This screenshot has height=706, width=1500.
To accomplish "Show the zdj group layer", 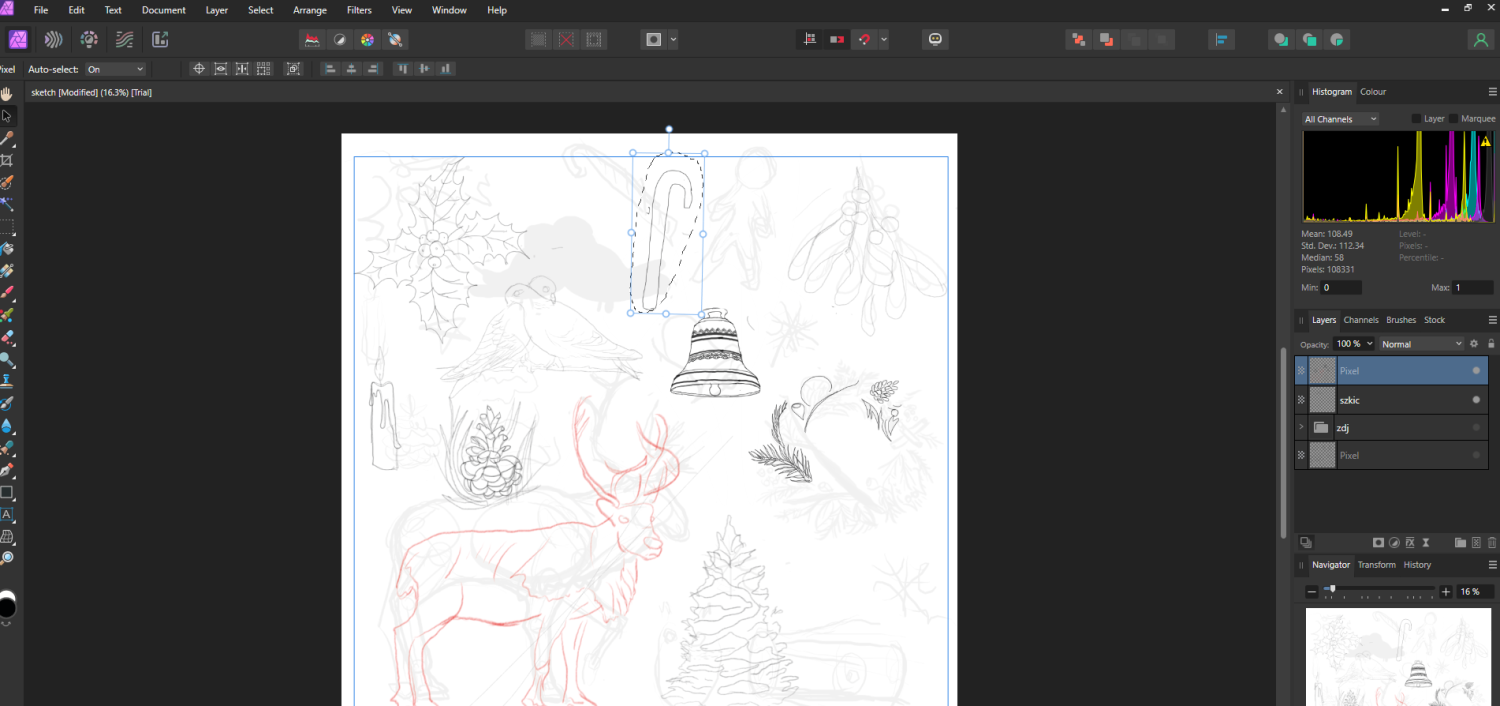I will 1476,428.
